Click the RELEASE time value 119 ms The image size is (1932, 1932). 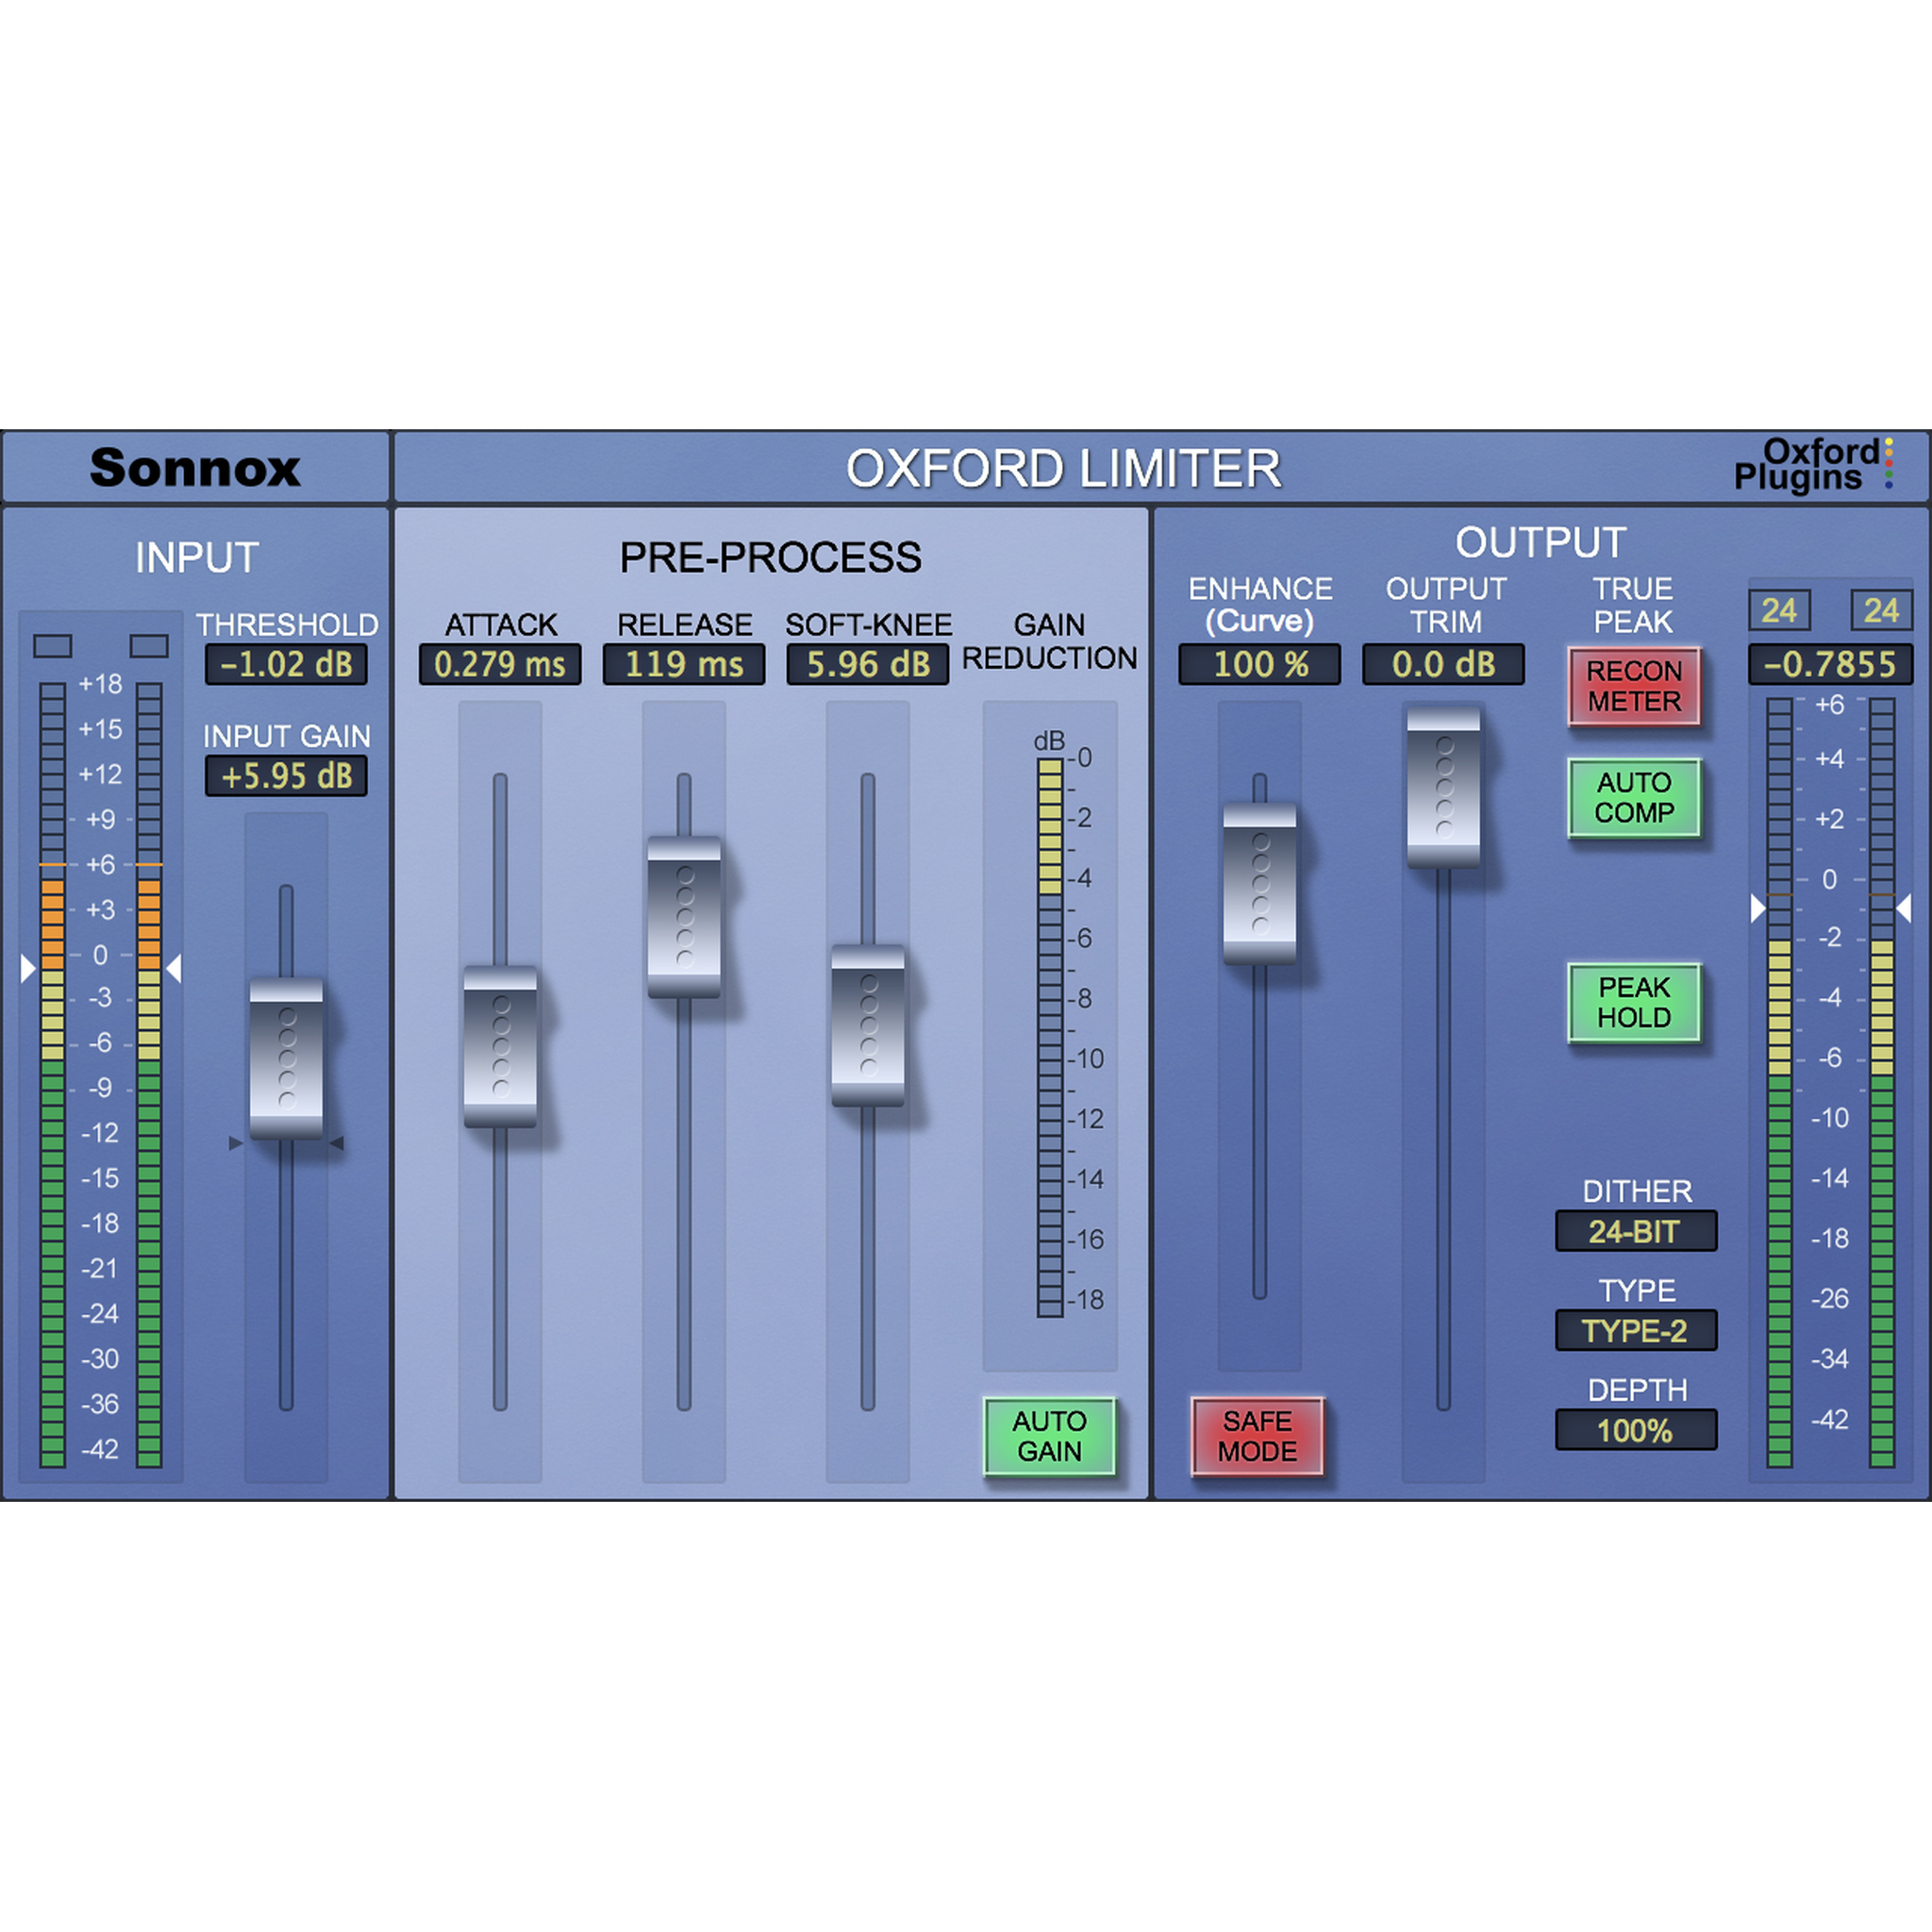tap(685, 663)
